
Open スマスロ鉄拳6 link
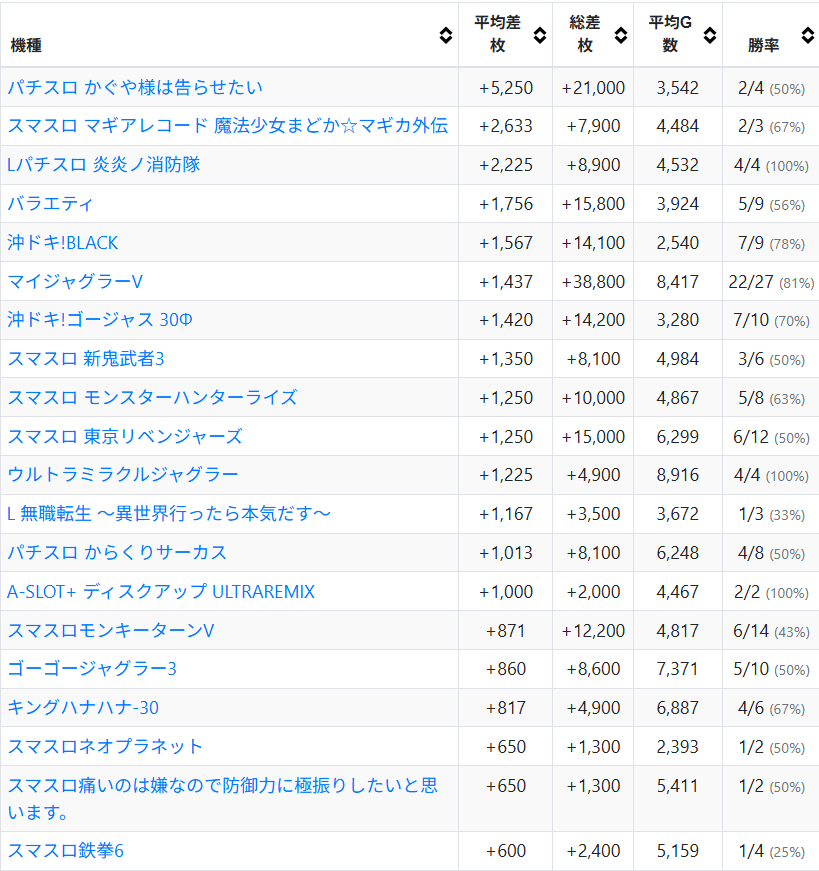click(x=66, y=851)
